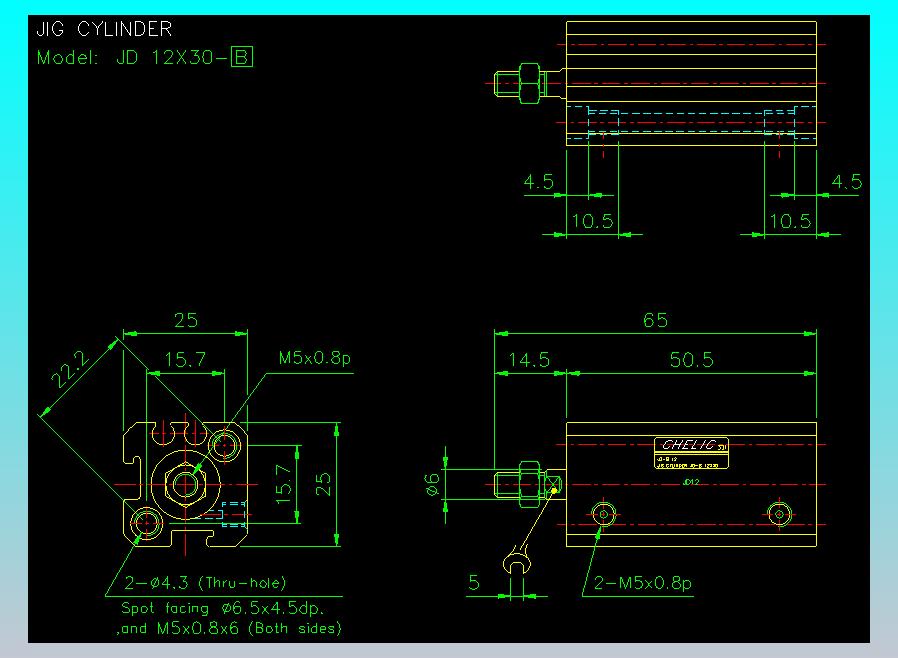Click the boxed B in model name
This screenshot has width=898, height=658.
point(242,57)
